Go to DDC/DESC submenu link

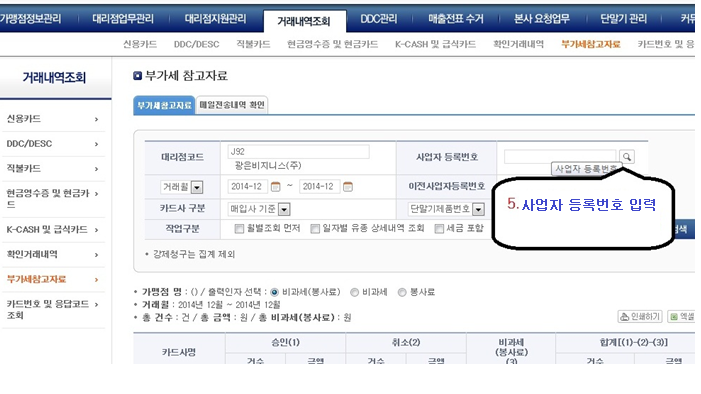tap(197, 44)
